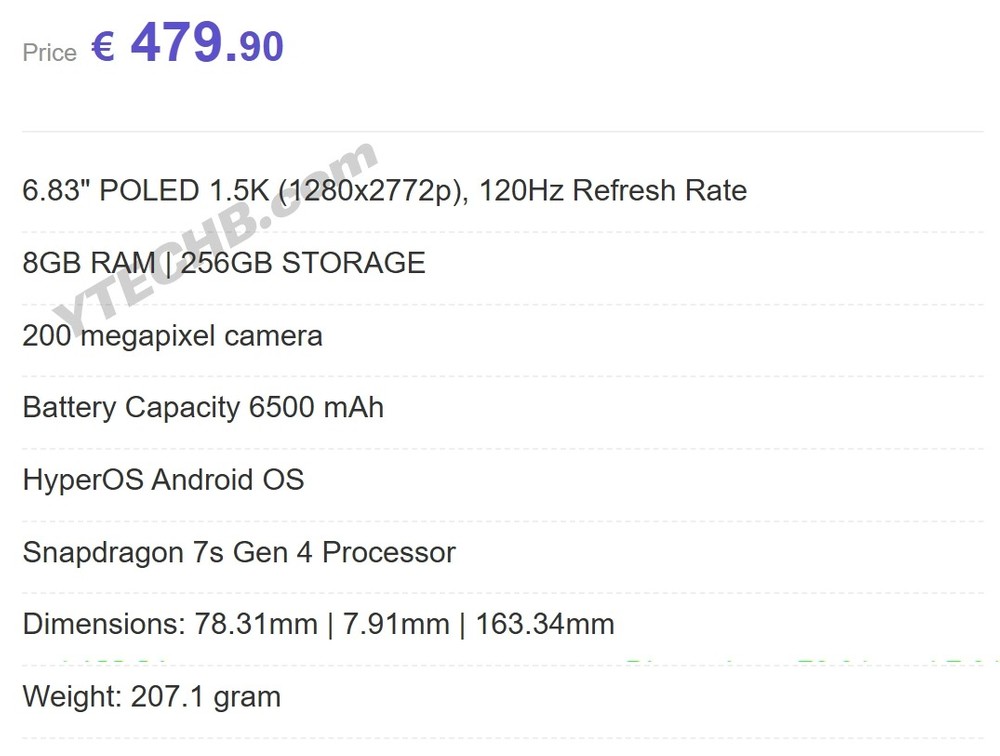Click the Battery Capacity label
Image resolution: width=1000 pixels, height=756 pixels.
tap(131, 408)
